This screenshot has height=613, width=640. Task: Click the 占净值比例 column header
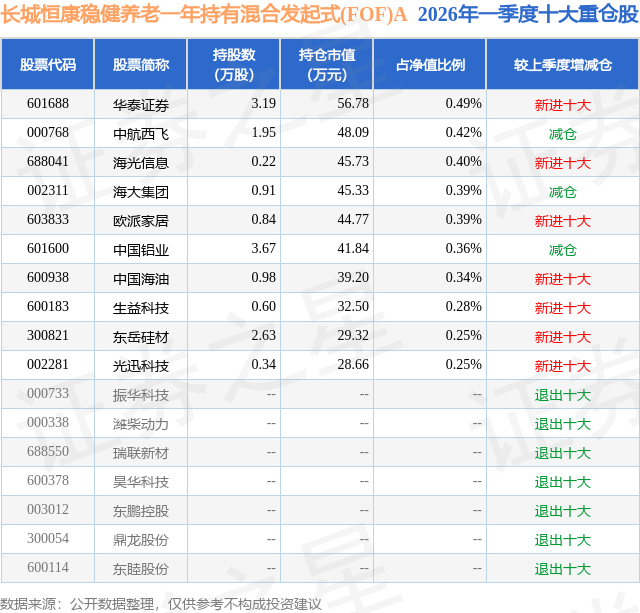tap(430, 64)
